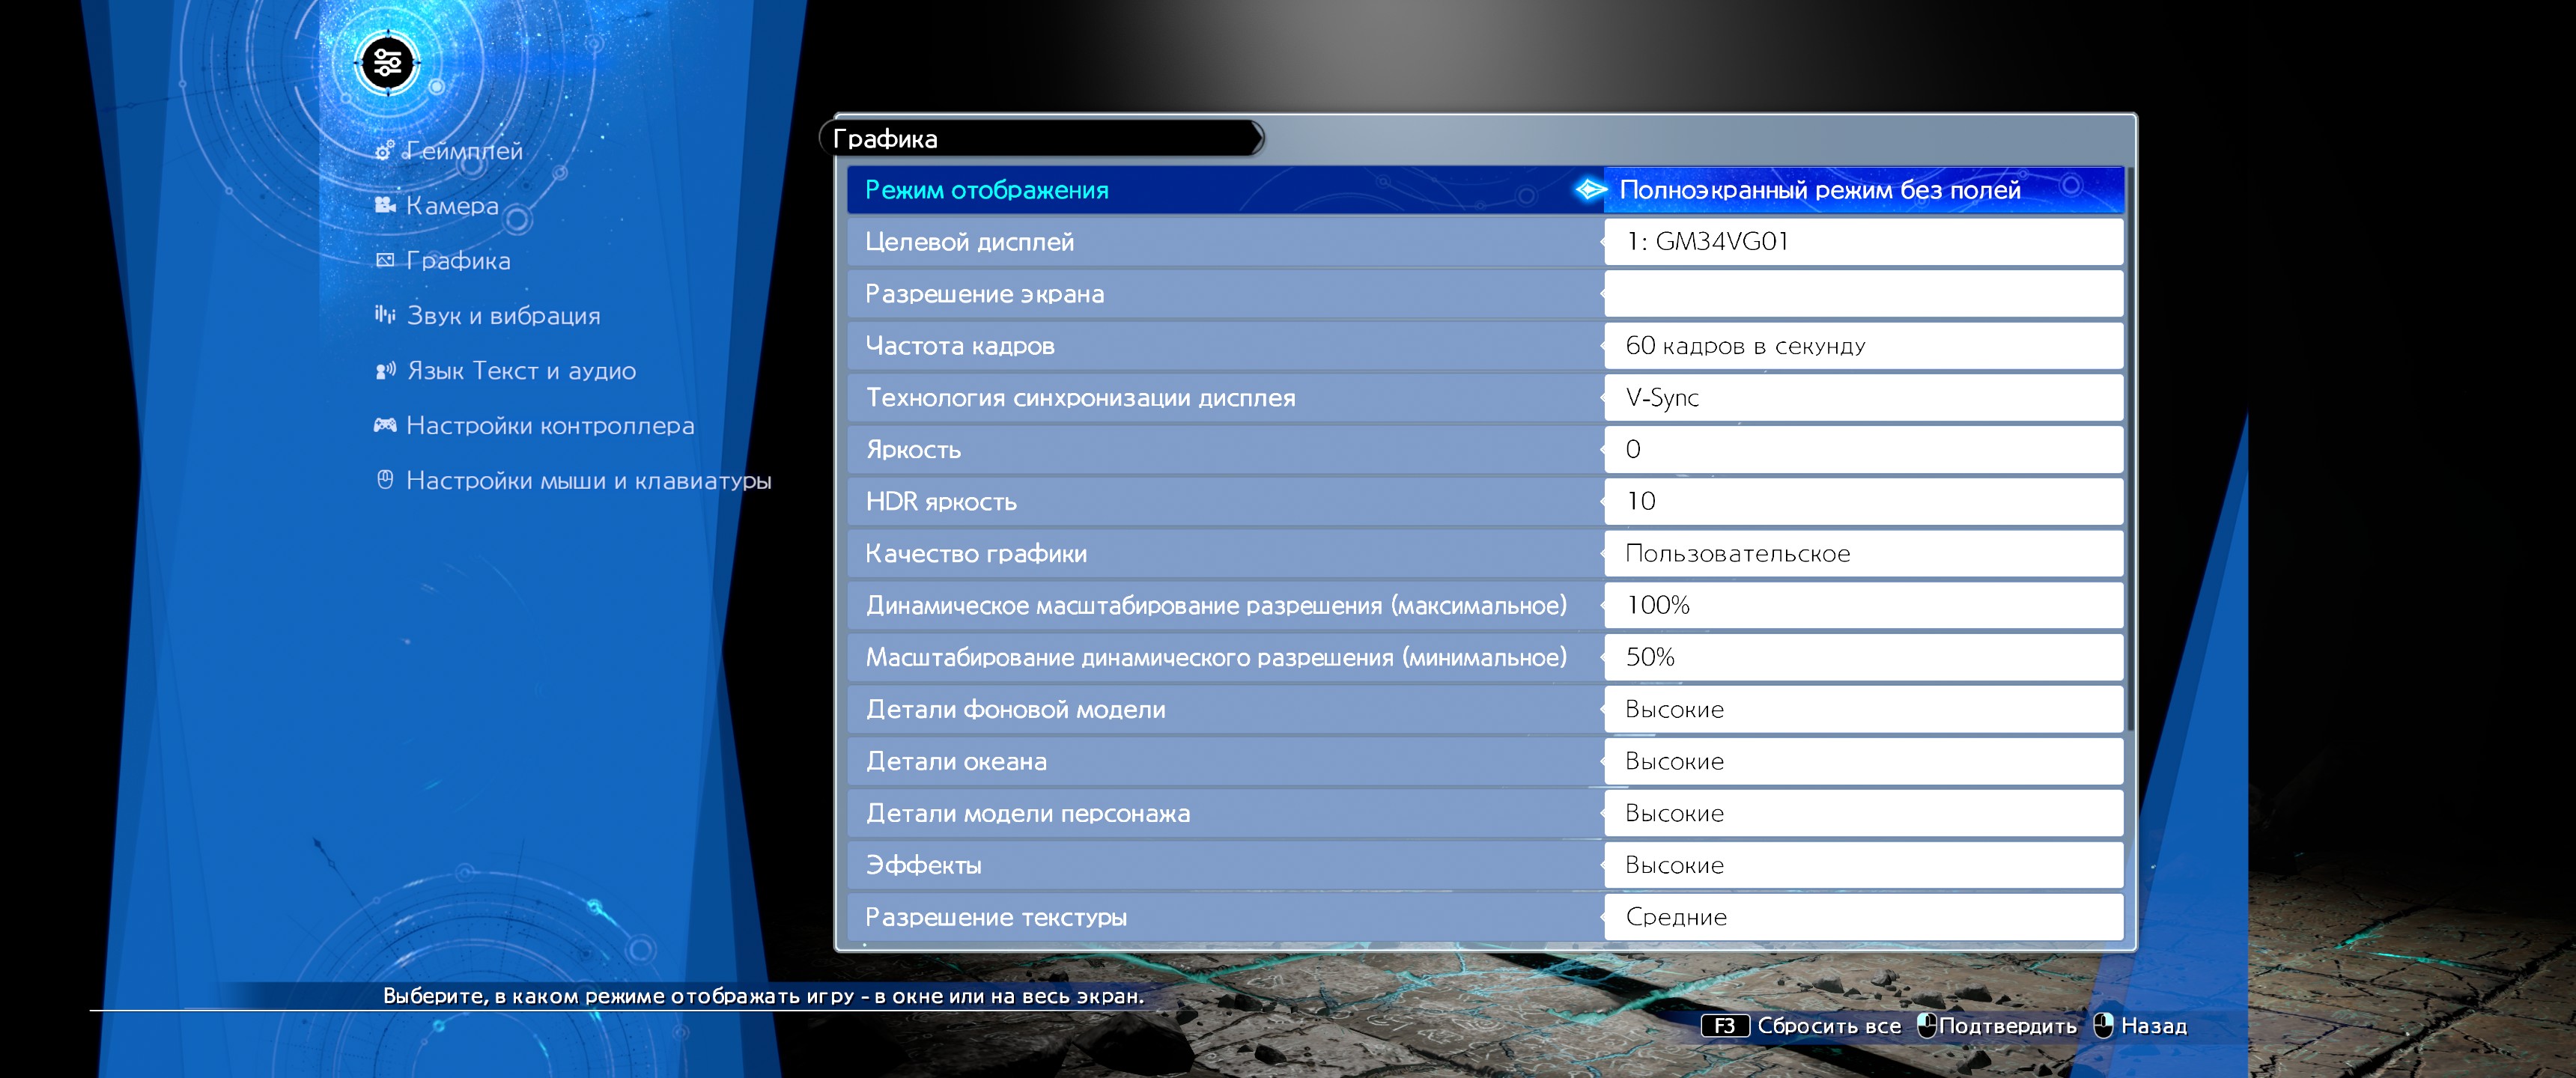
Task: Click the gamepad icon beside Настройки контроллера
Action: [x=385, y=425]
